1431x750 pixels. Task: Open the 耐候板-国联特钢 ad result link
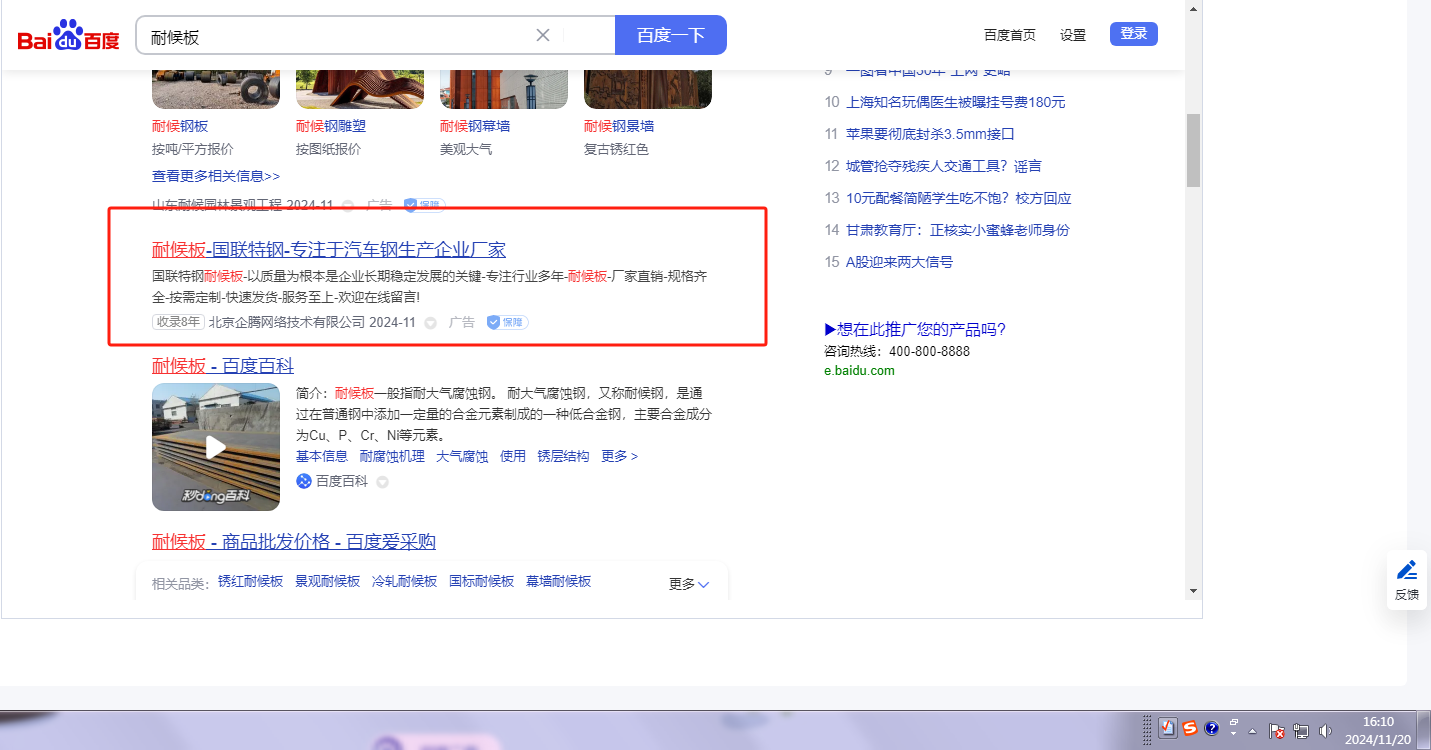pyautogui.click(x=329, y=249)
